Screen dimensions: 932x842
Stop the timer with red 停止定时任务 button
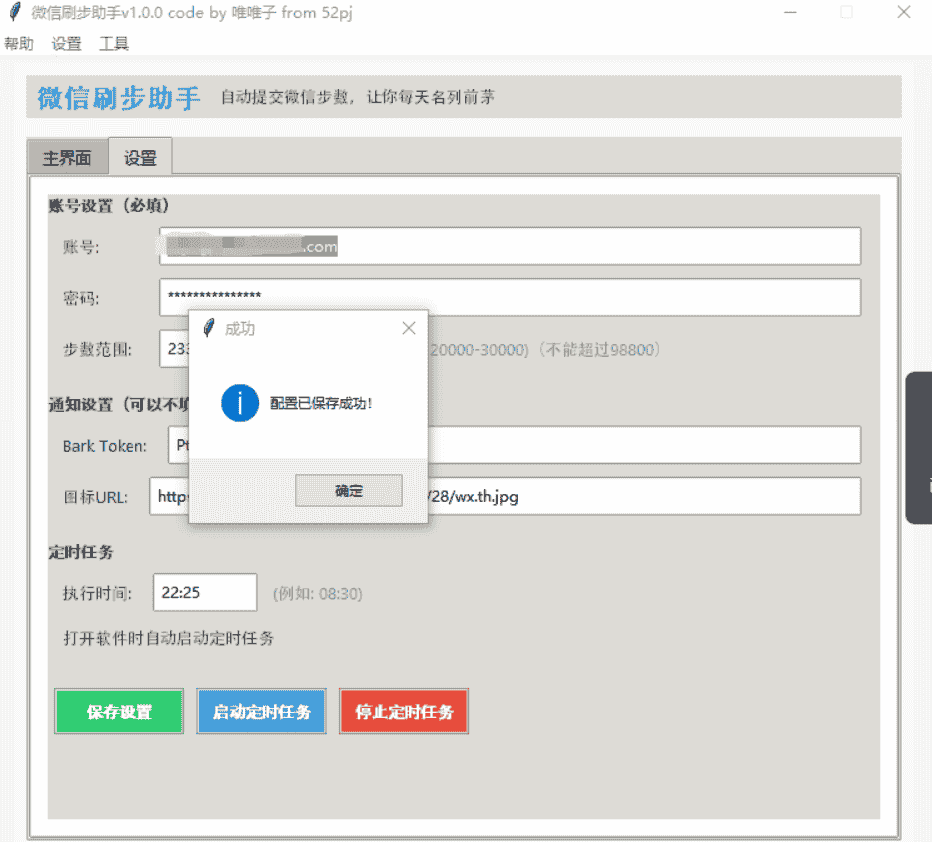point(403,711)
